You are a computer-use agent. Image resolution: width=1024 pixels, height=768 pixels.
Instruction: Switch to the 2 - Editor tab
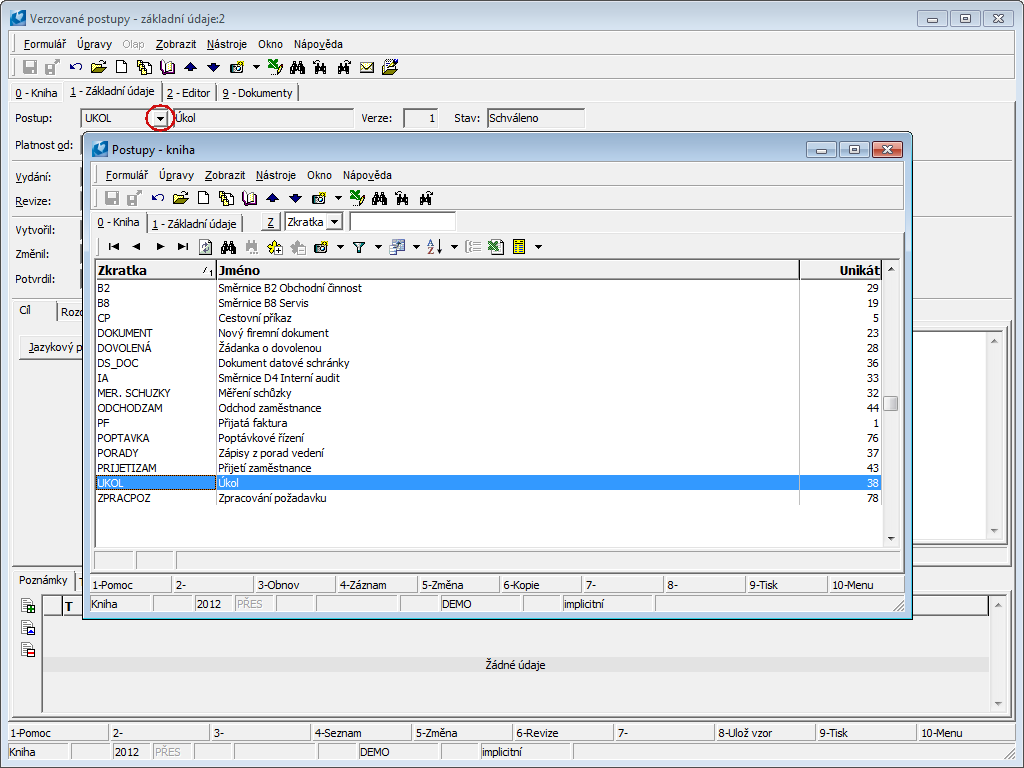pos(188,93)
